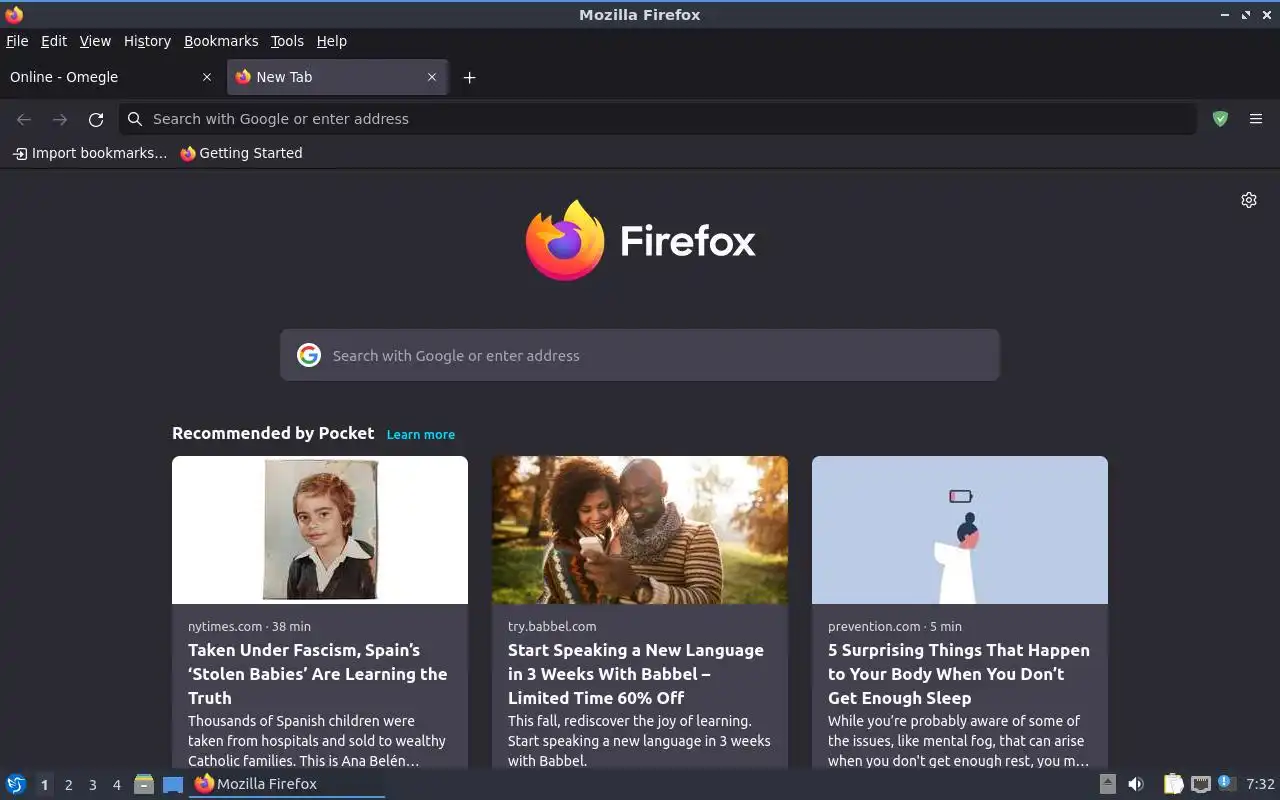Focus the page center Google search box
Image resolution: width=1280 pixels, height=800 pixels.
[x=640, y=355]
